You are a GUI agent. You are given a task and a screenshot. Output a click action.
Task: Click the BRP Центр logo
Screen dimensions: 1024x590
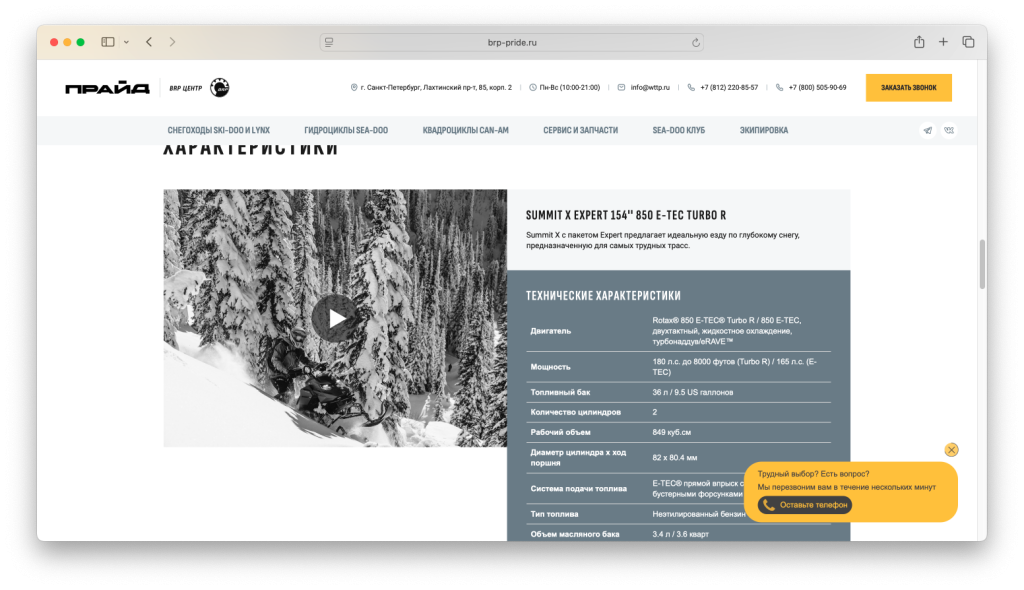(x=199, y=88)
